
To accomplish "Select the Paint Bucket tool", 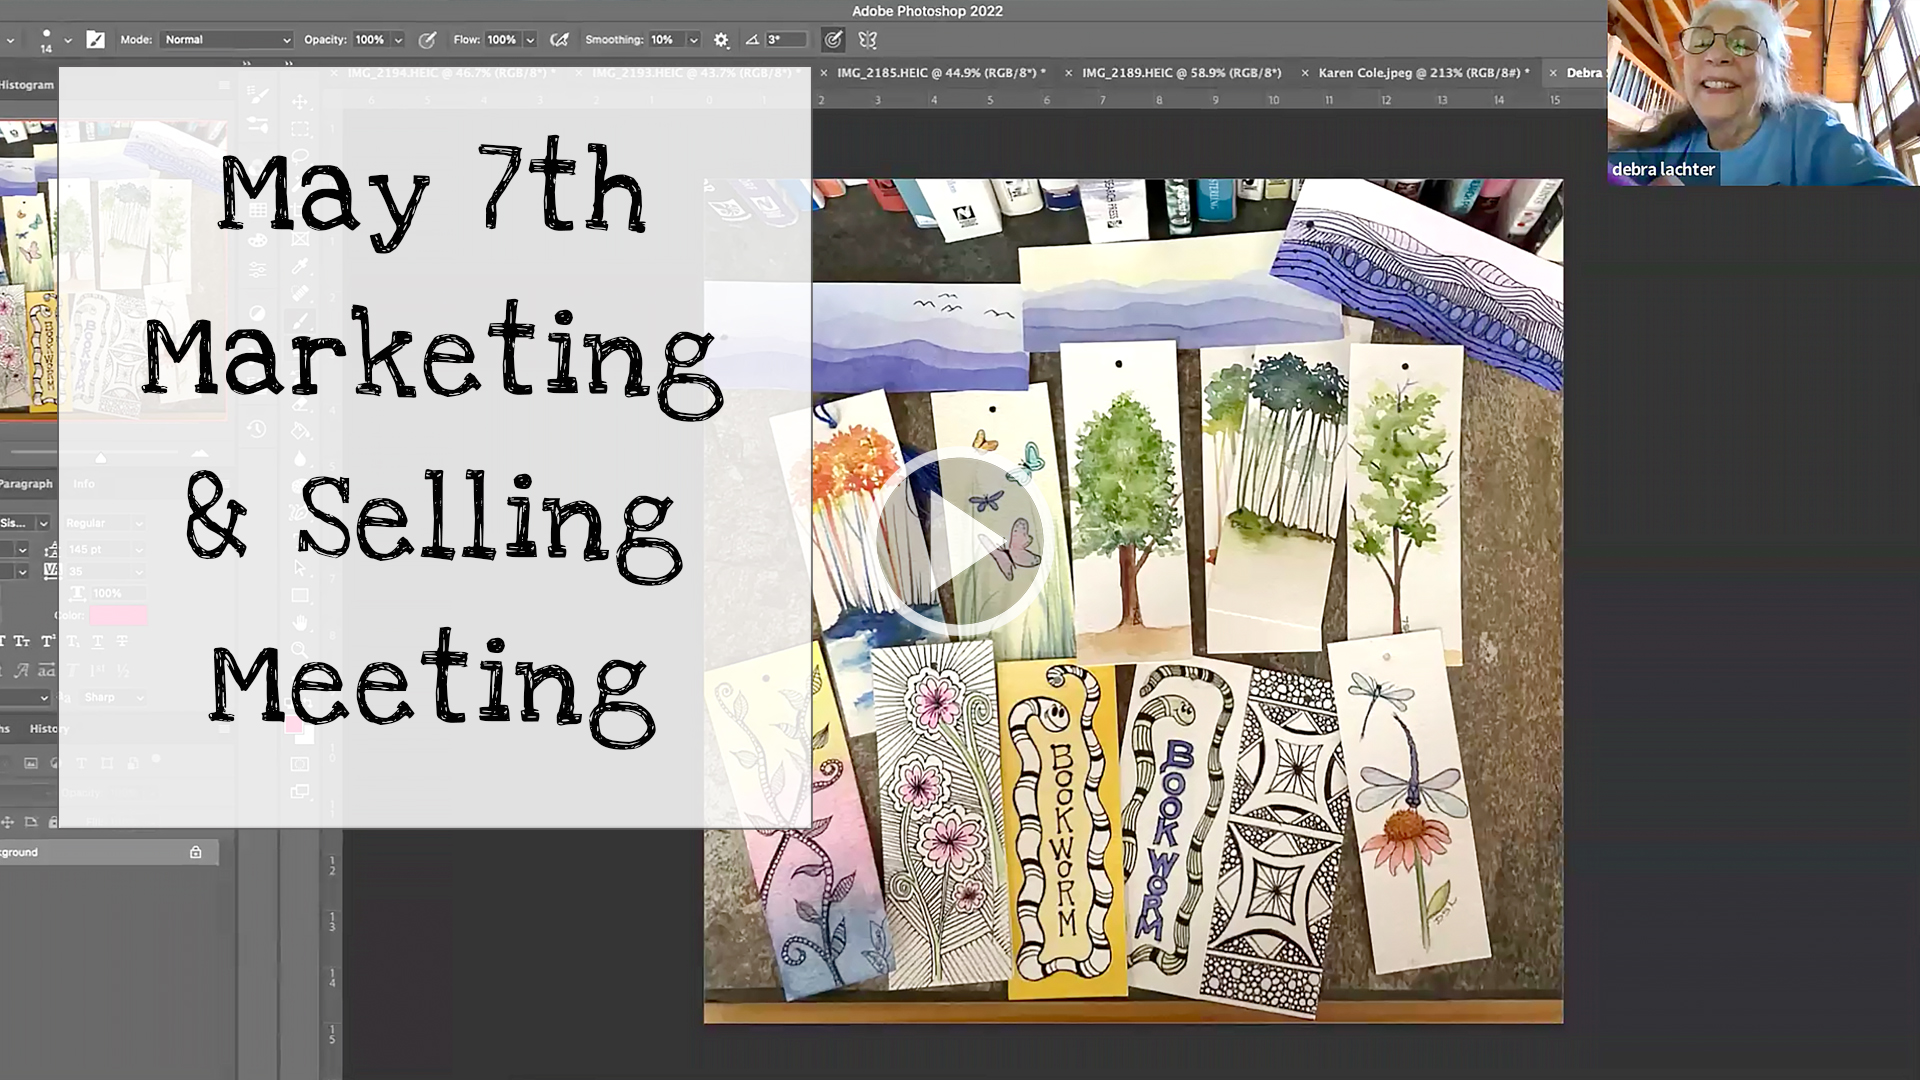I will click(x=299, y=432).
